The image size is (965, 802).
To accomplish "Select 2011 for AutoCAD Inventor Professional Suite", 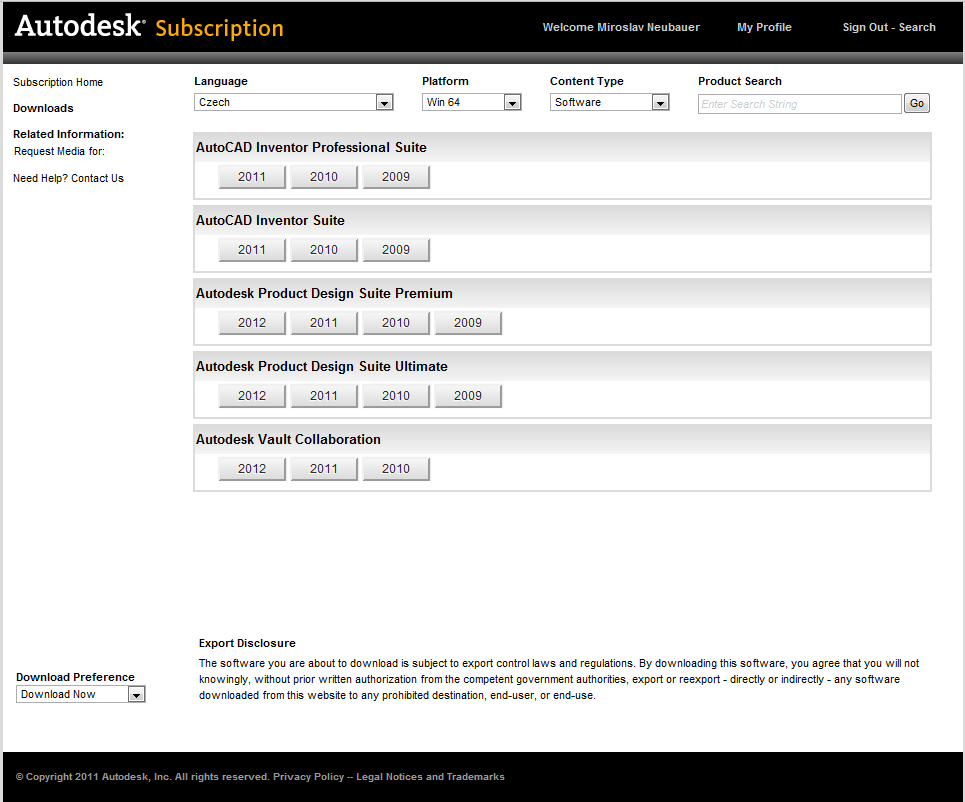I will click(x=252, y=177).
